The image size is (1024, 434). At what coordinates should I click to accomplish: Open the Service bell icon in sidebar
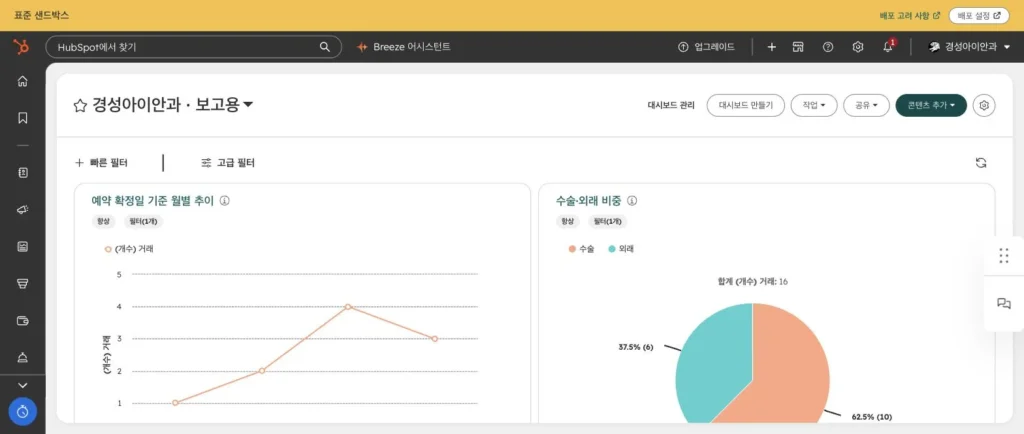point(23,357)
